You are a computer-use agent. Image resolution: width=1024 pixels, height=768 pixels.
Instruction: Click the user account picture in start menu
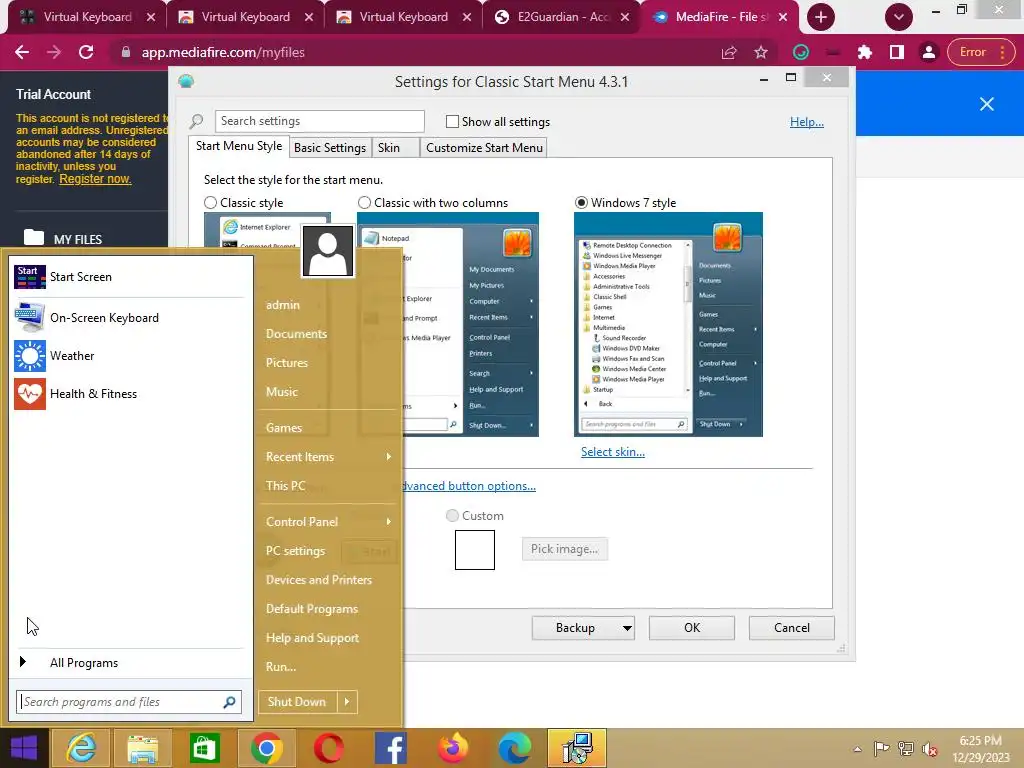(x=328, y=251)
